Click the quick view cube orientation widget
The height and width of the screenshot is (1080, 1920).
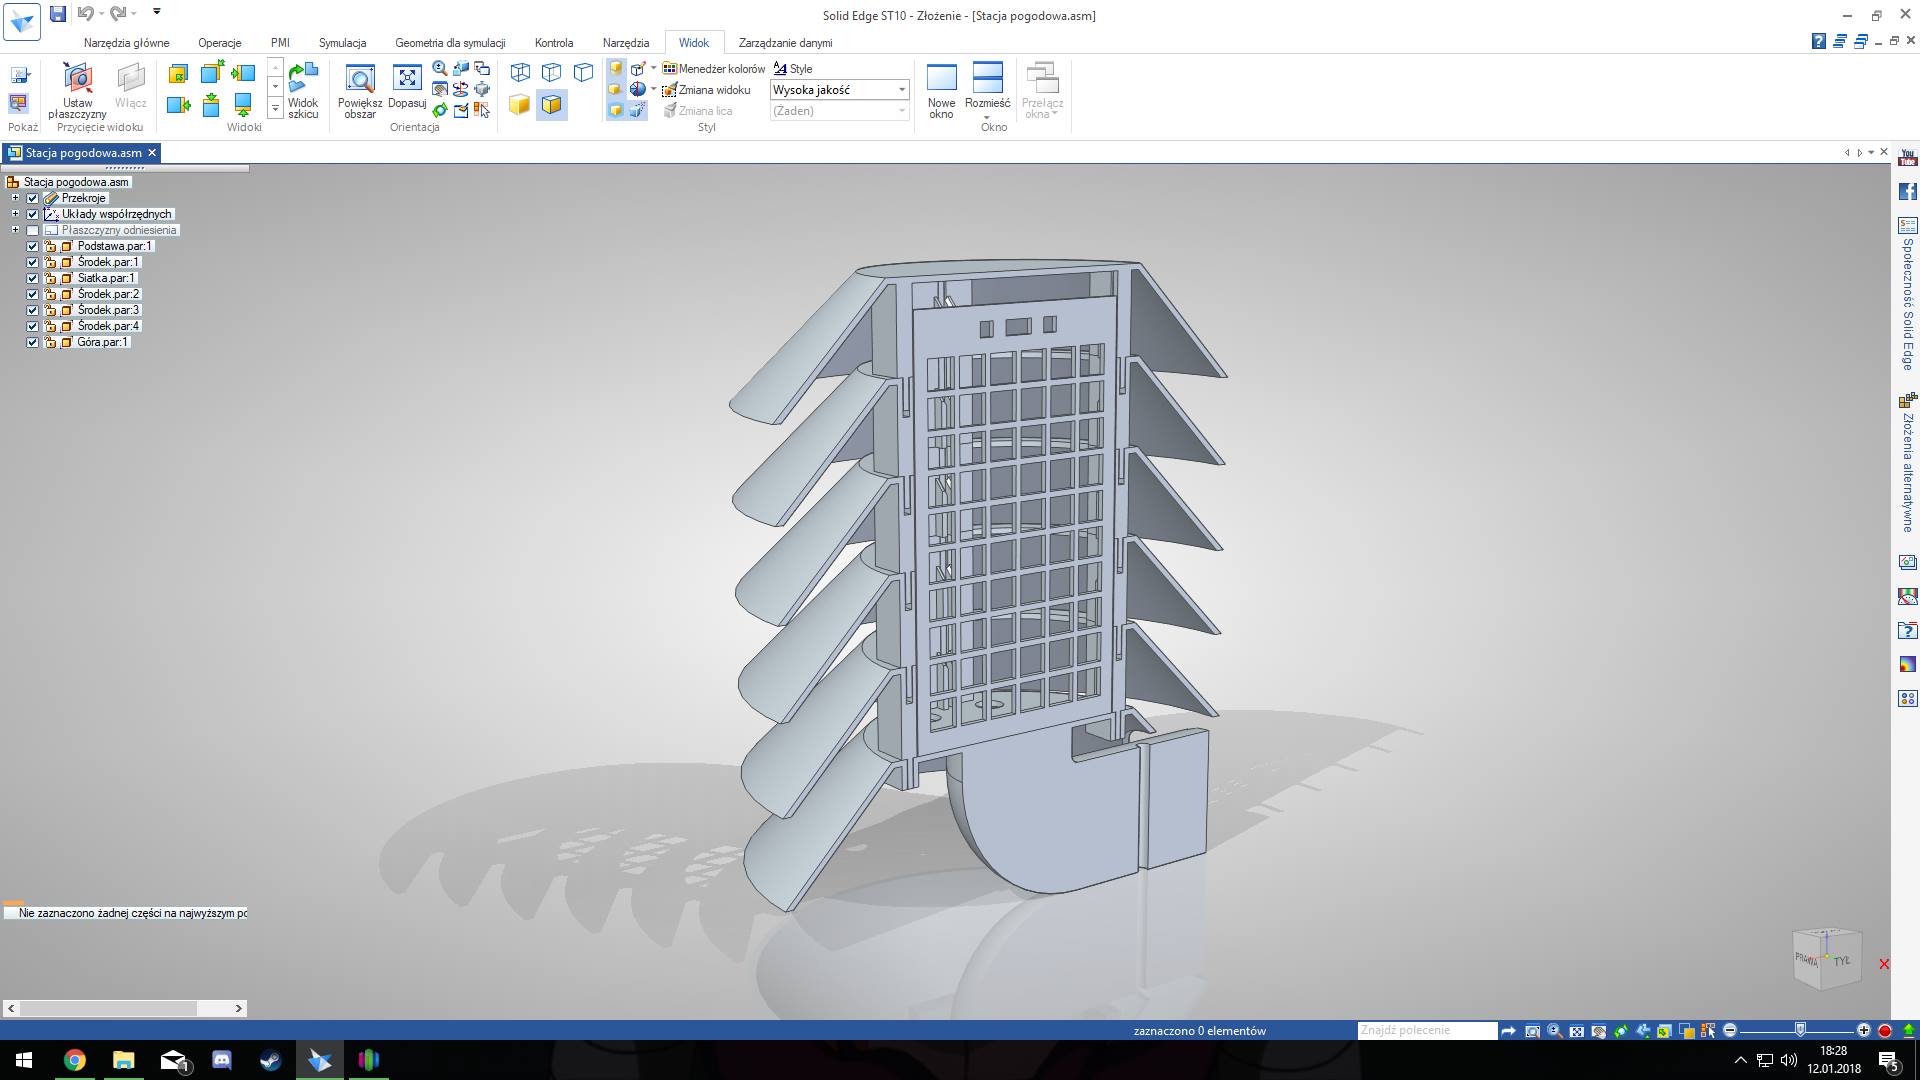pyautogui.click(x=1827, y=959)
